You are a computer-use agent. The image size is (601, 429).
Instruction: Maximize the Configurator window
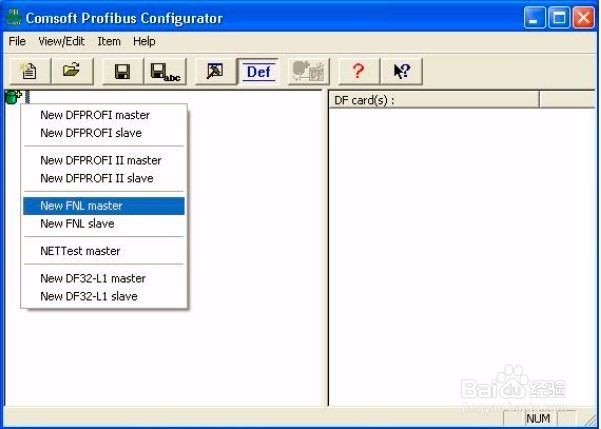559,18
